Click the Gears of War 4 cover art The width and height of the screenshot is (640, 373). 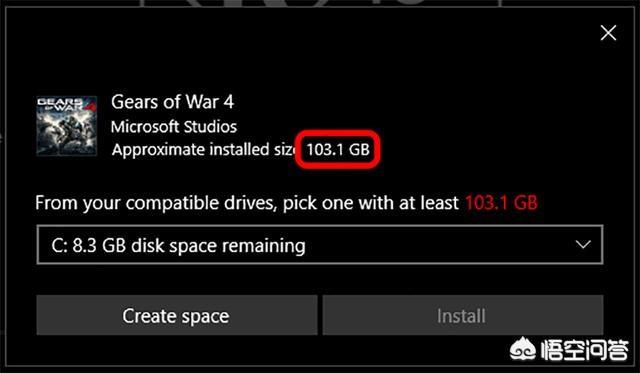tap(67, 126)
